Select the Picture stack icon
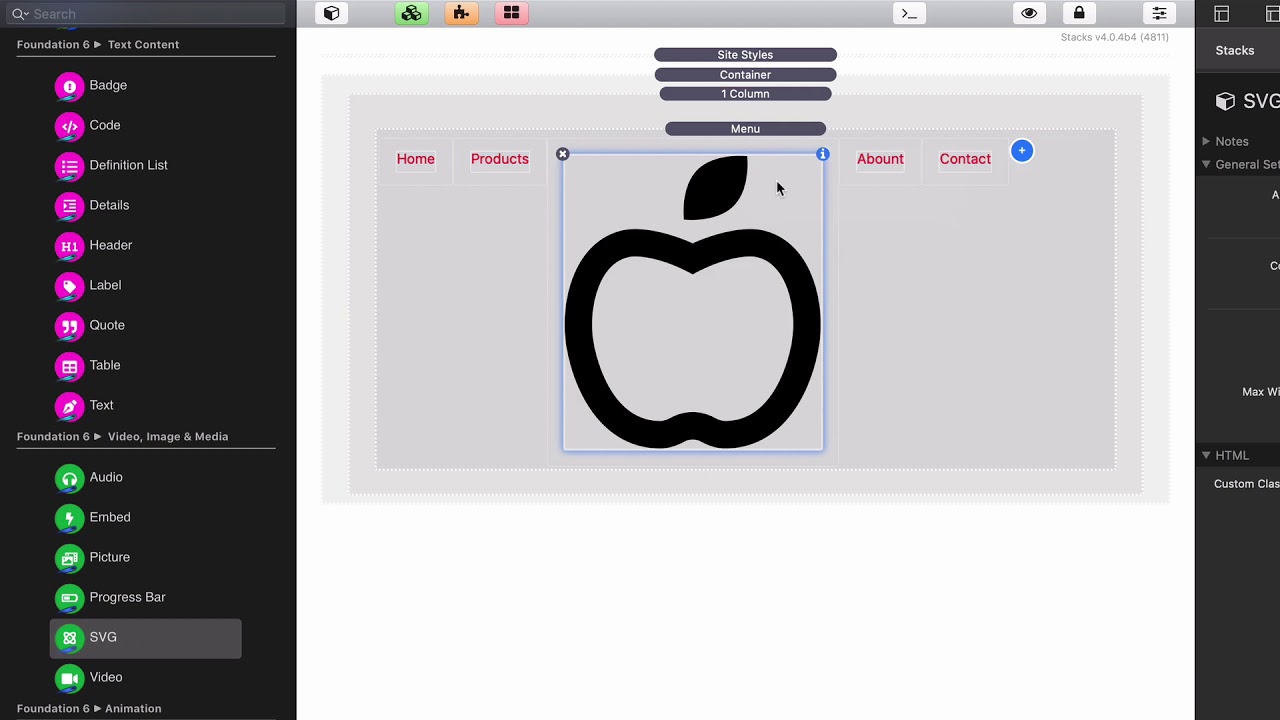The image size is (1280, 720). pyautogui.click(x=69, y=558)
